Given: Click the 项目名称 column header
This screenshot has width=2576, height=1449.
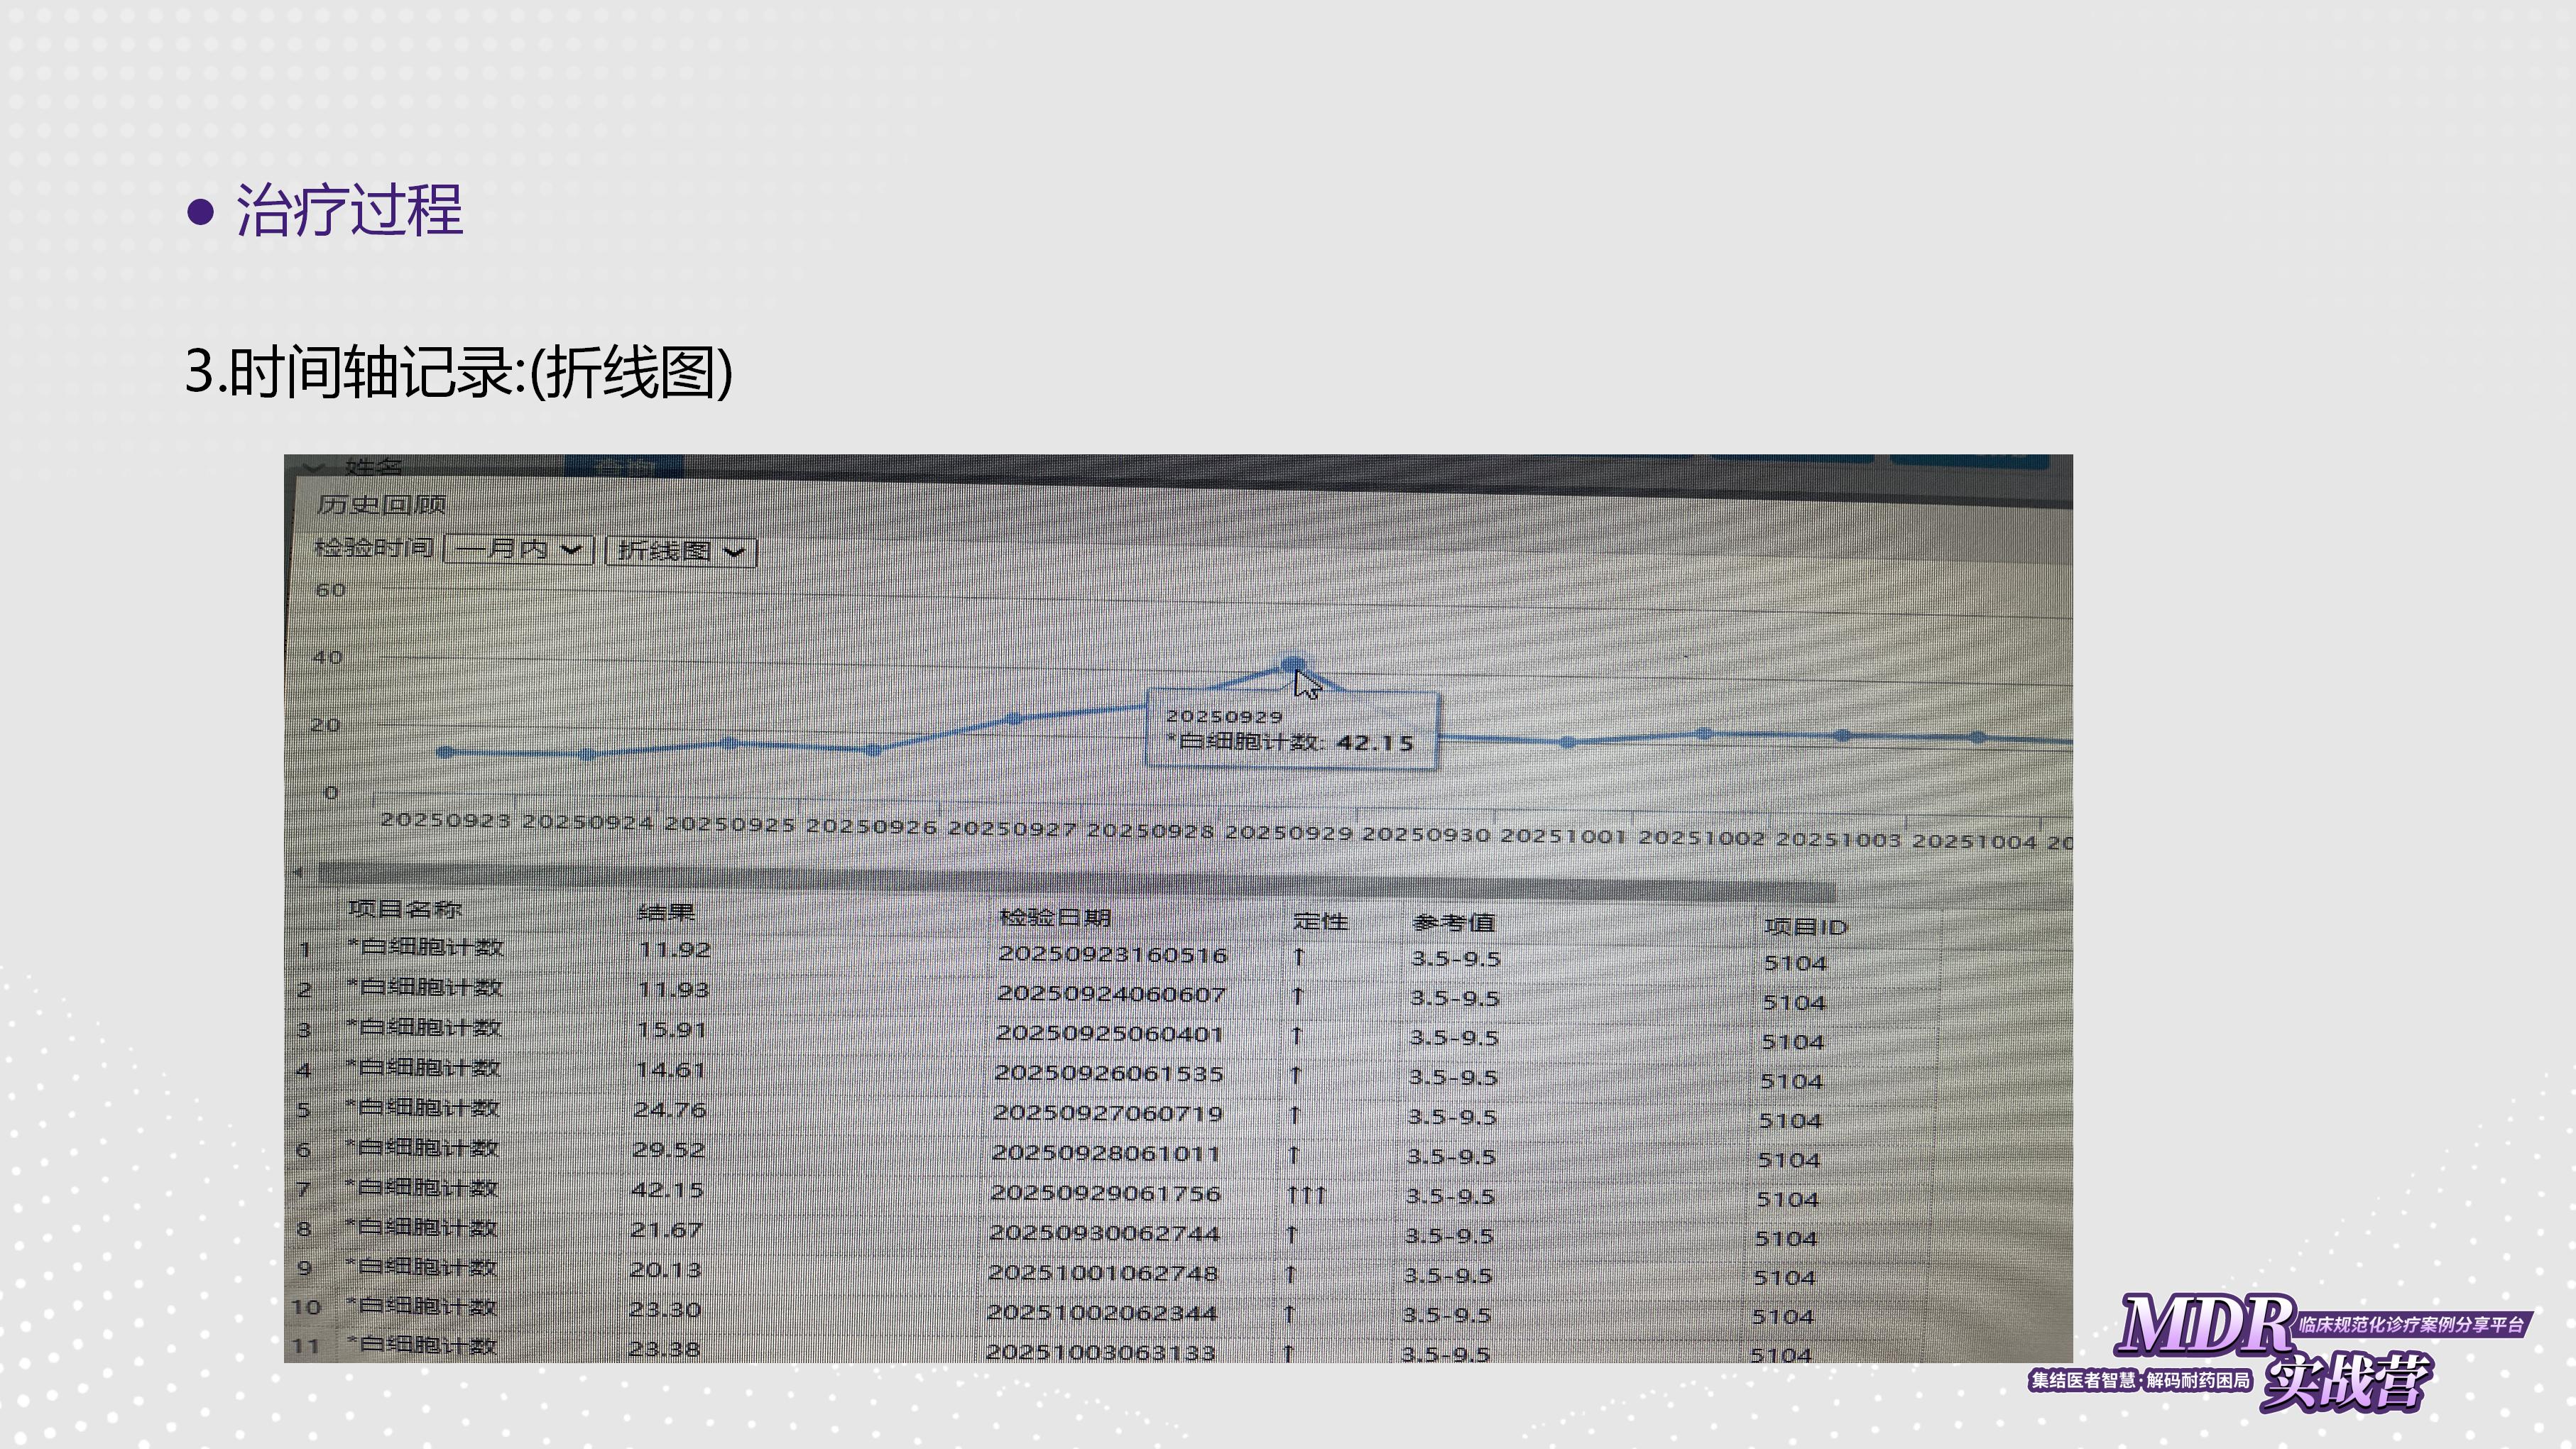Looking at the screenshot, I should pyautogui.click(x=405, y=909).
